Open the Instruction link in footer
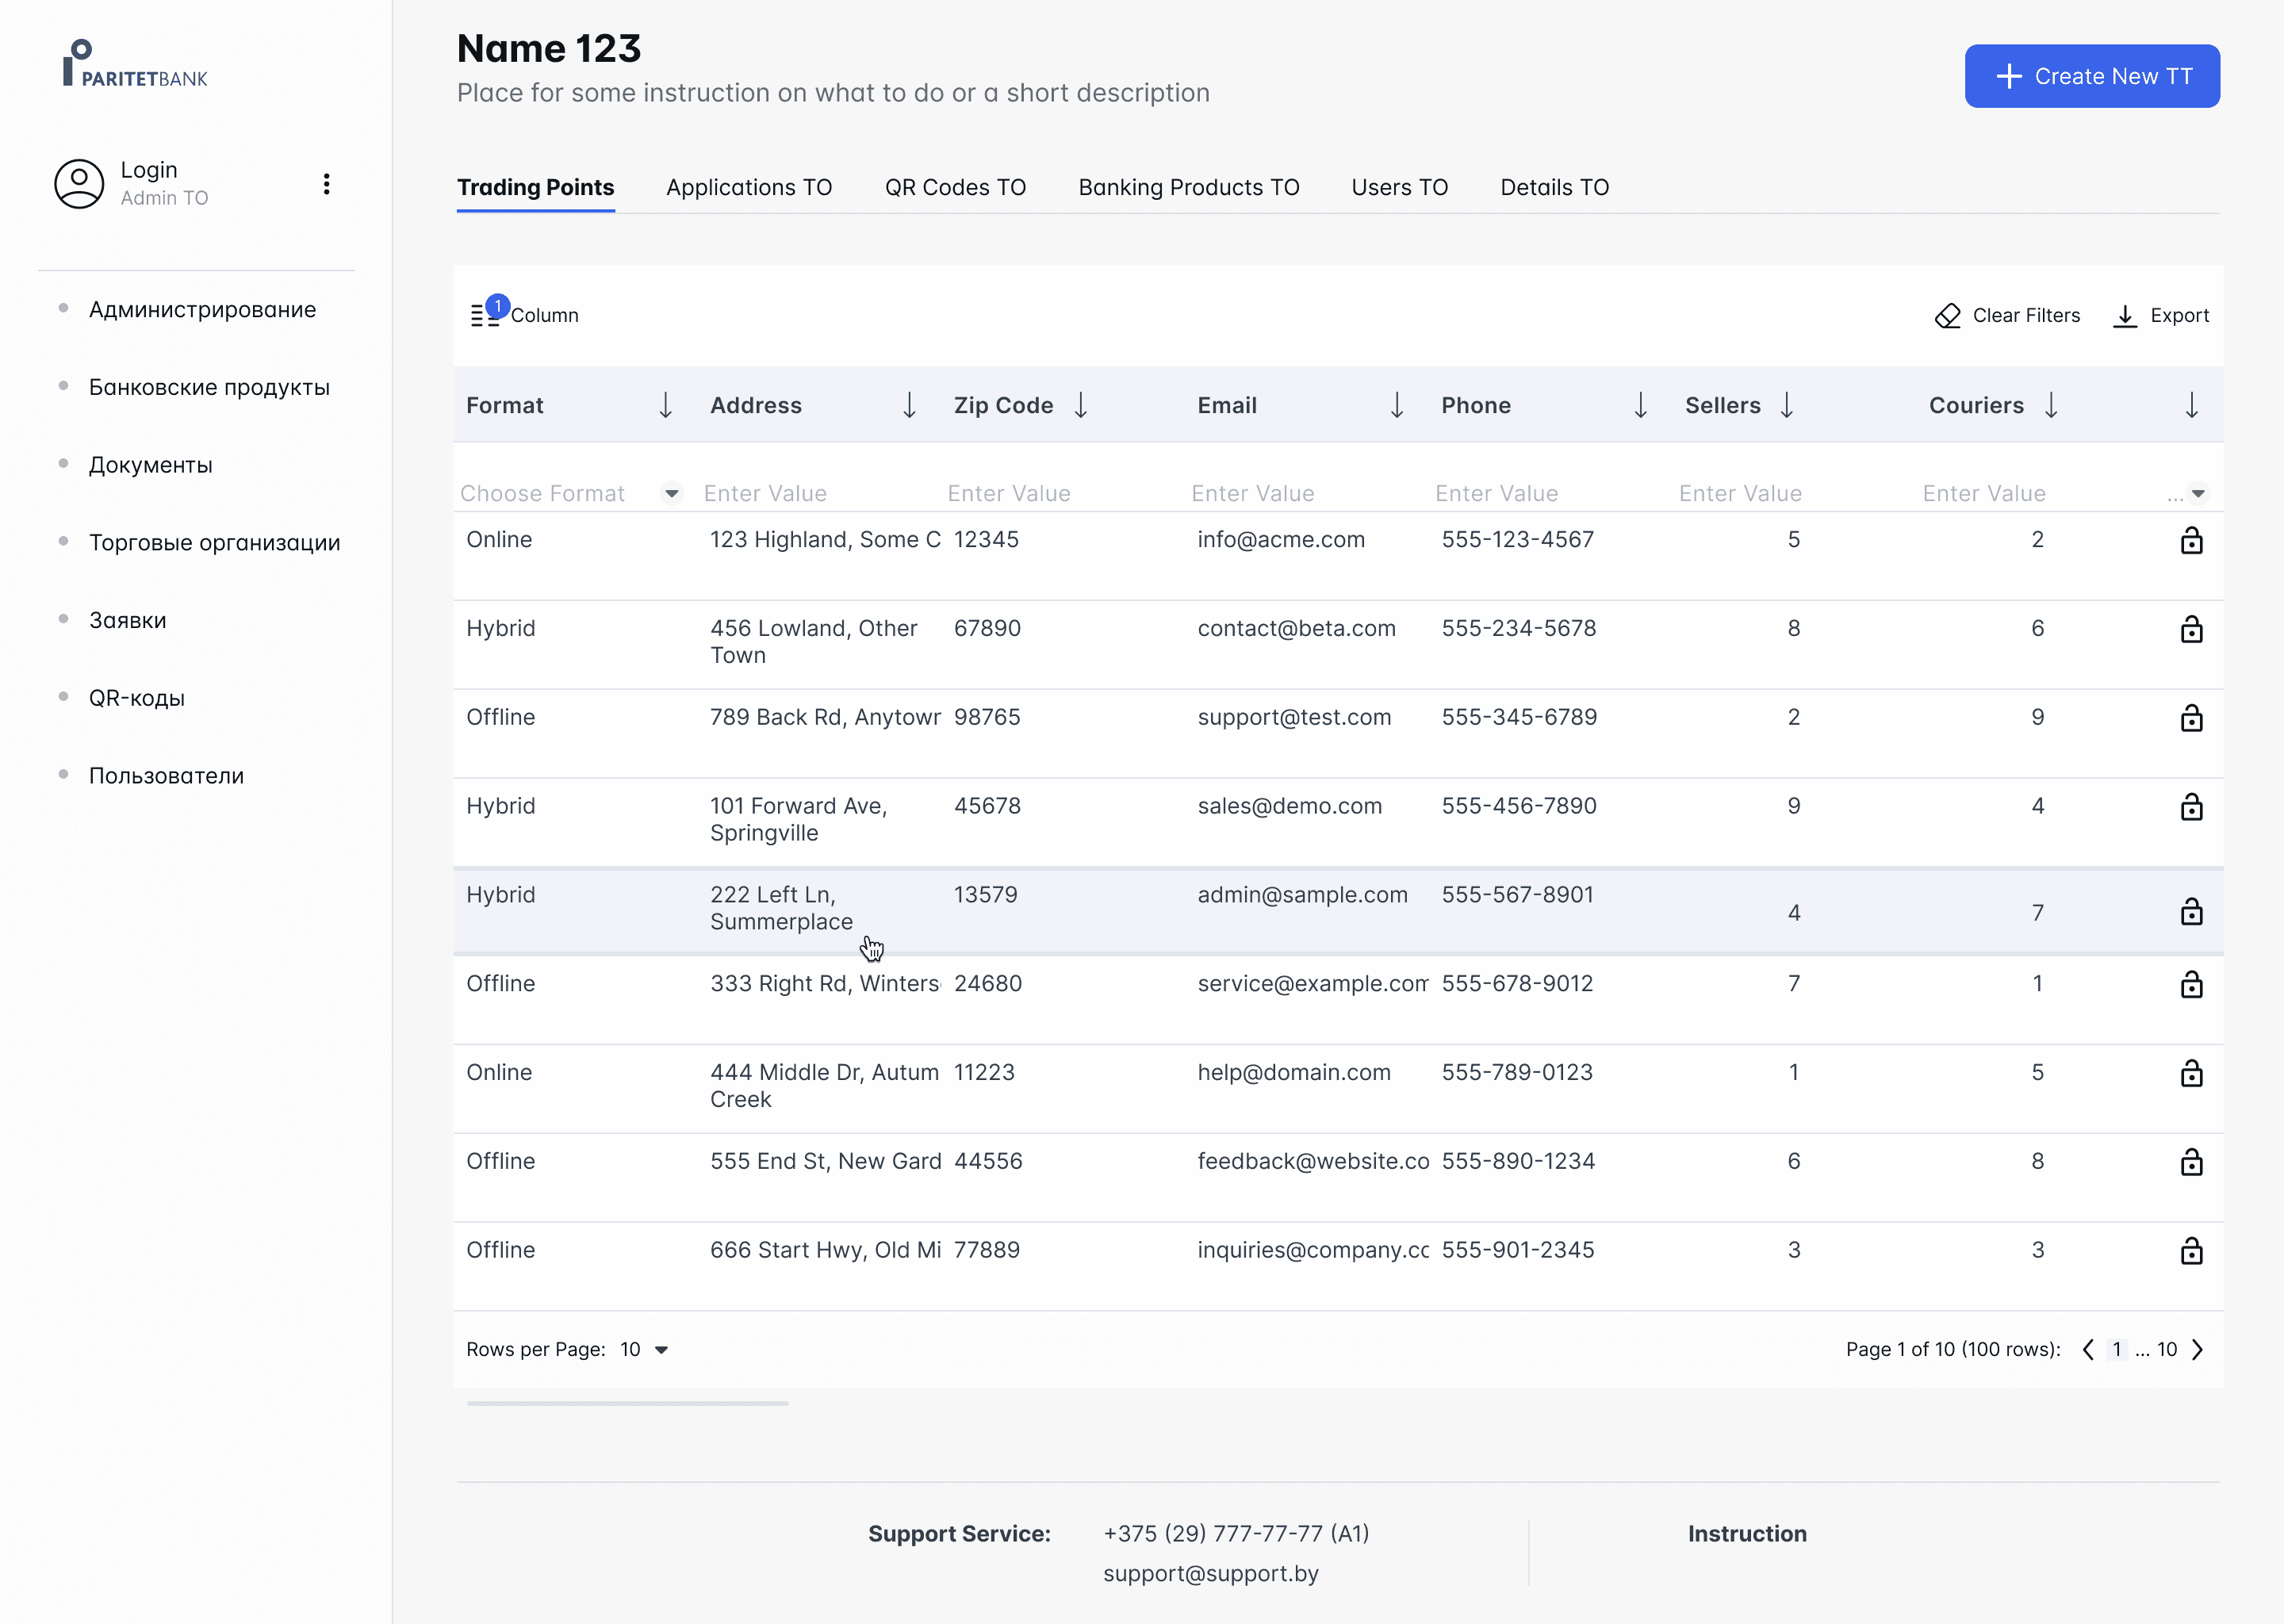Screen dimensions: 2284x1624 tap(1746, 1534)
